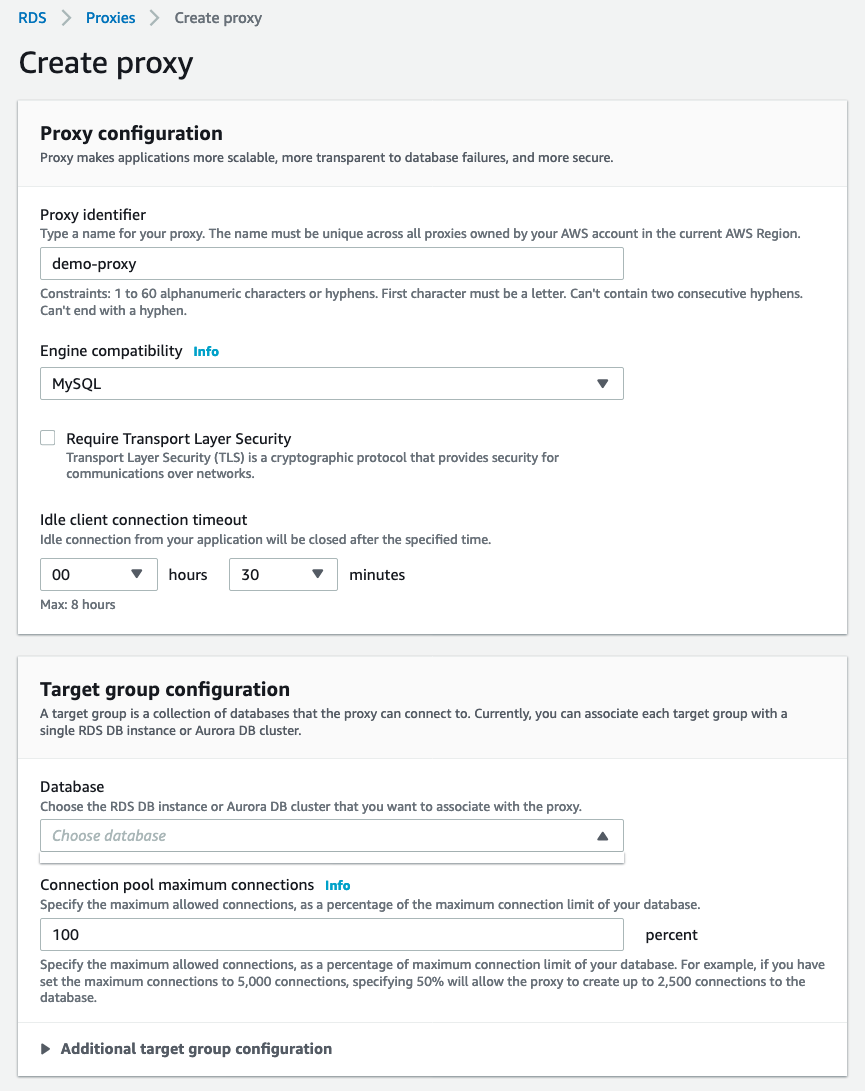
Task: Collapse the database dropdown via up arrow
Action: (x=602, y=835)
